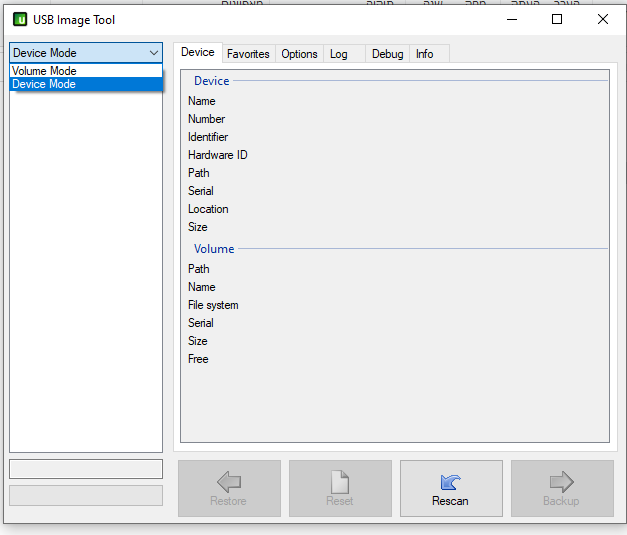Maximize the USB Image Tool window
The height and width of the screenshot is (535, 627).
coord(557,19)
